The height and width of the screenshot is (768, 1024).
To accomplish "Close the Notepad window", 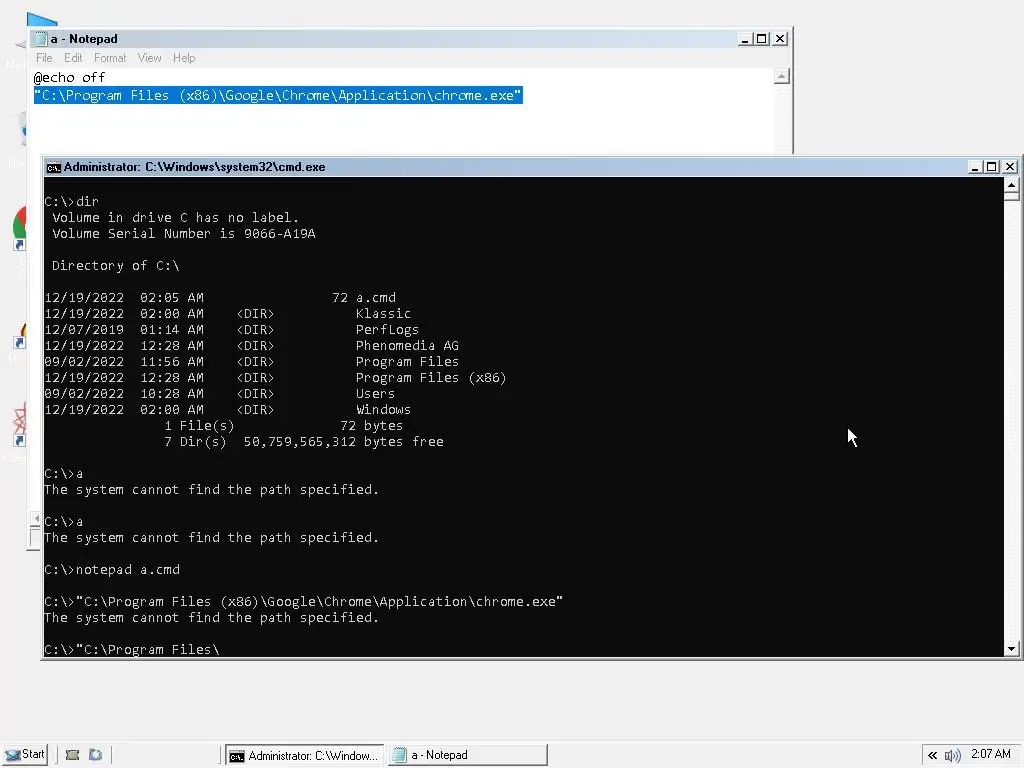I will (x=780, y=39).
